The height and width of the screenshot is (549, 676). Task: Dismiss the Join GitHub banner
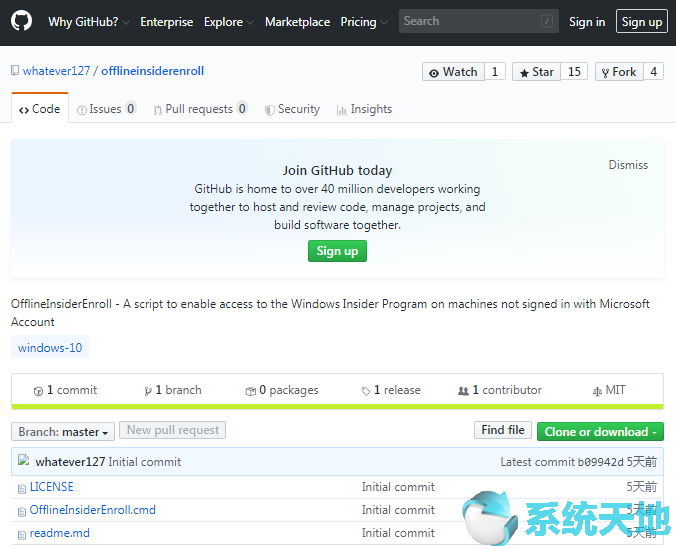tap(628, 165)
